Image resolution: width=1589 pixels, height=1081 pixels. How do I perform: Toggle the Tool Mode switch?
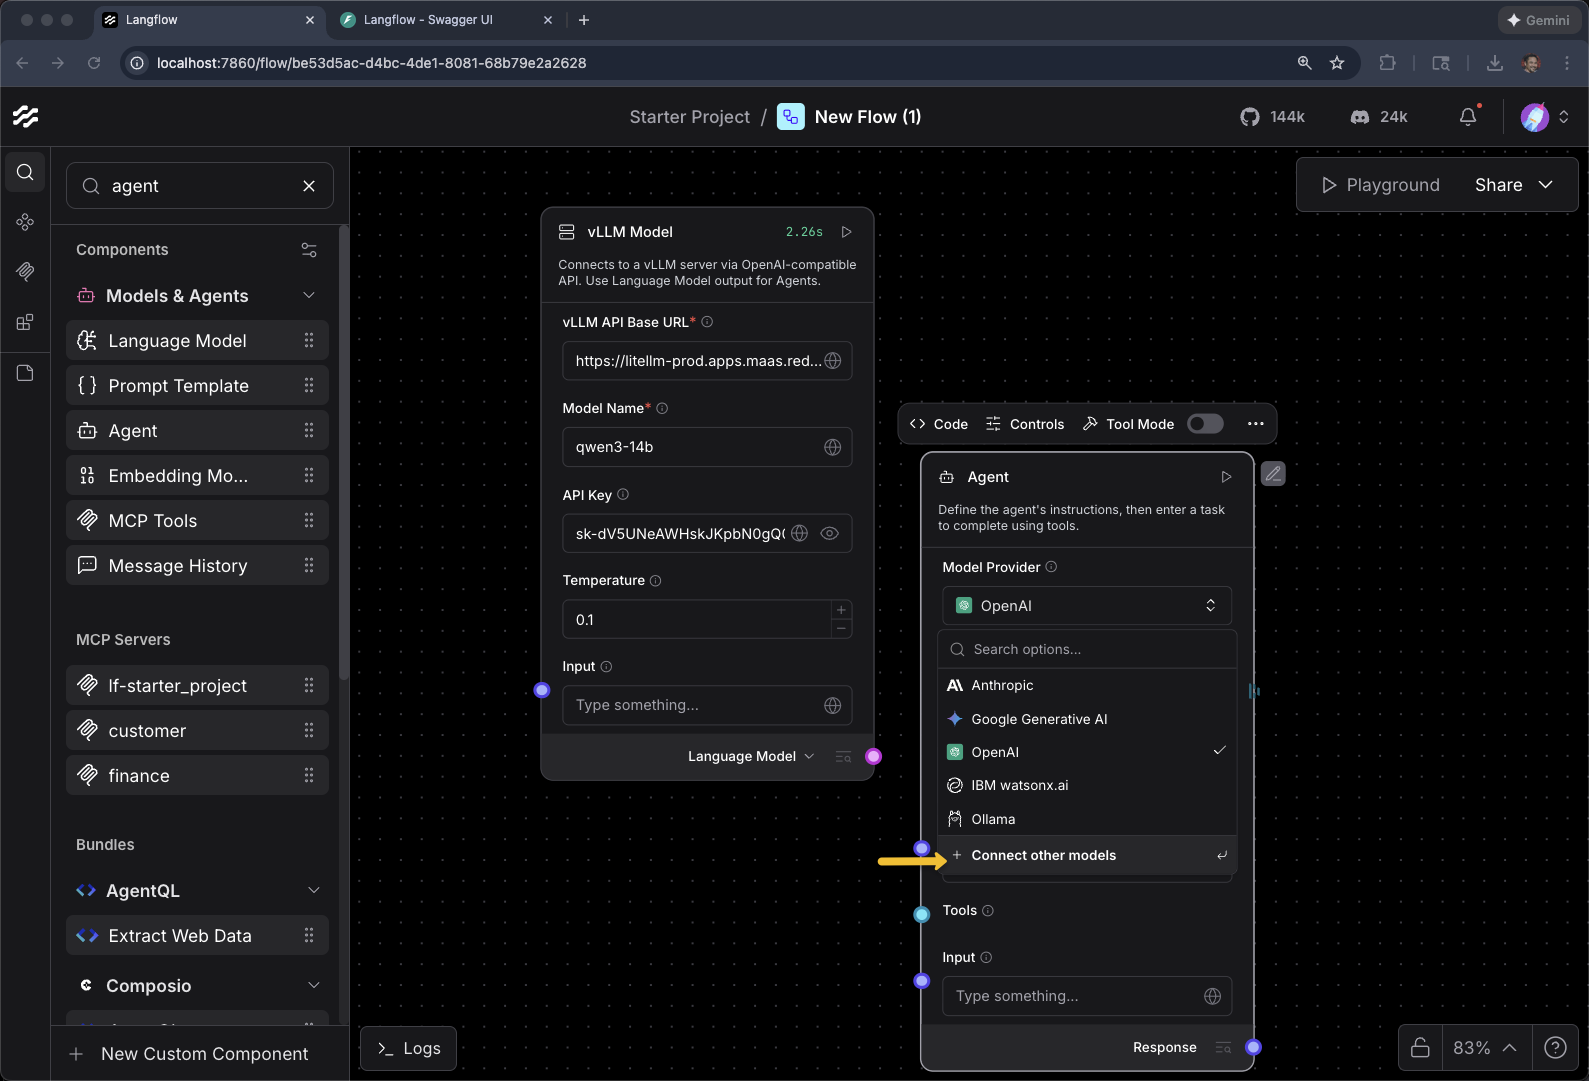click(1204, 424)
